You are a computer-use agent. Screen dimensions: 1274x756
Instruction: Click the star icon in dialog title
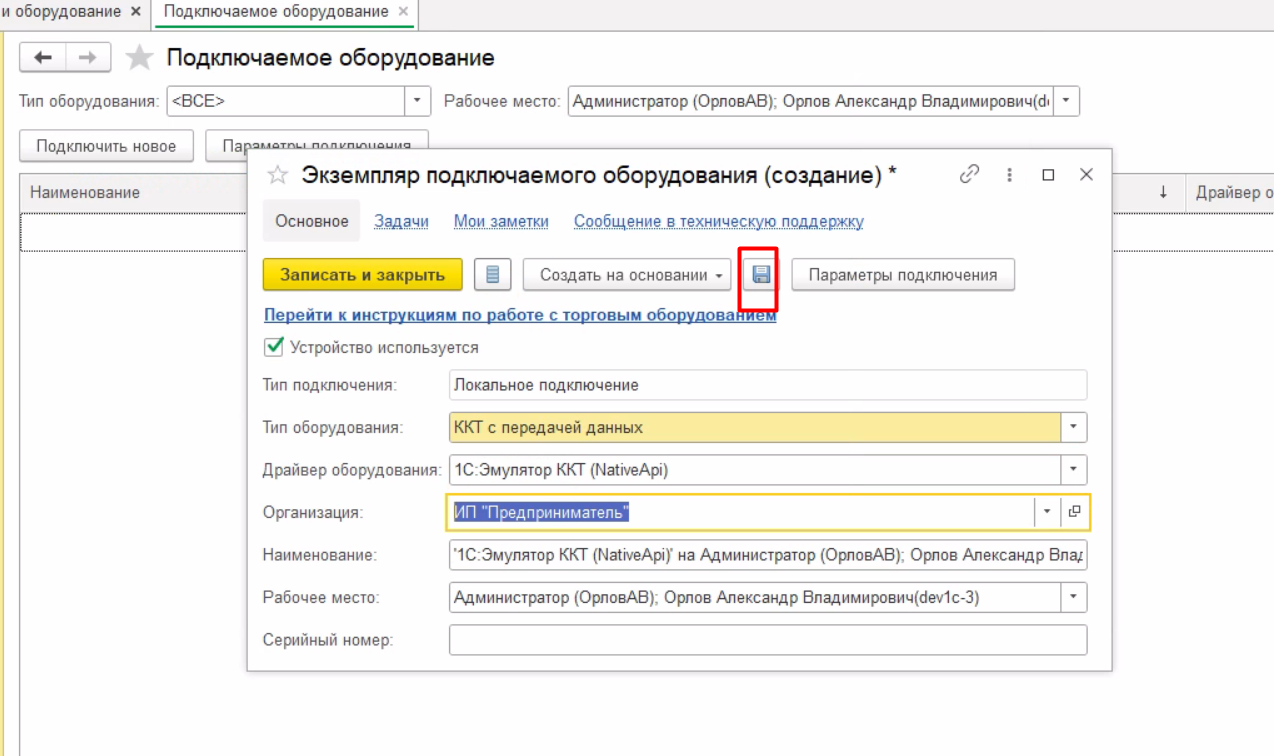point(280,176)
